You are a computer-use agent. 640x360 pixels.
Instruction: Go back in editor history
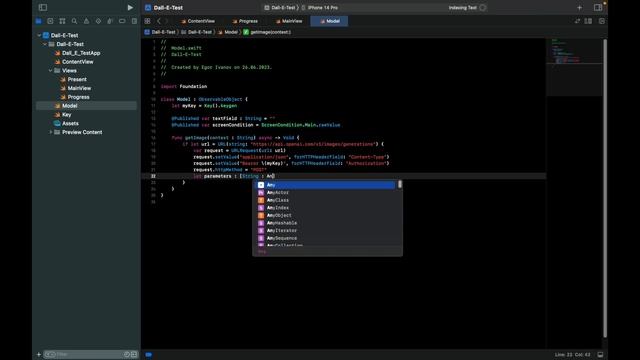tap(159, 21)
